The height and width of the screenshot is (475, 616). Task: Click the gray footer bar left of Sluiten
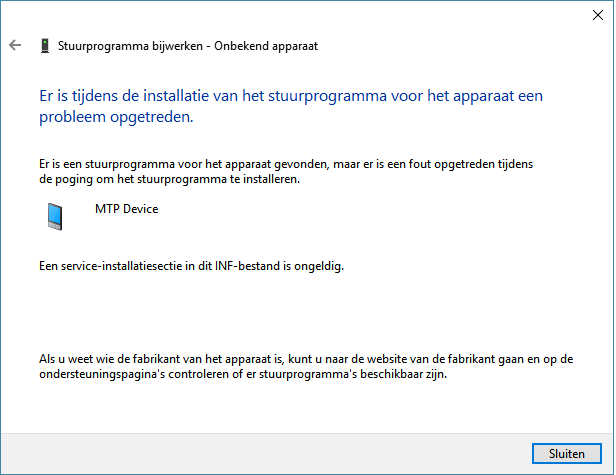point(260,453)
